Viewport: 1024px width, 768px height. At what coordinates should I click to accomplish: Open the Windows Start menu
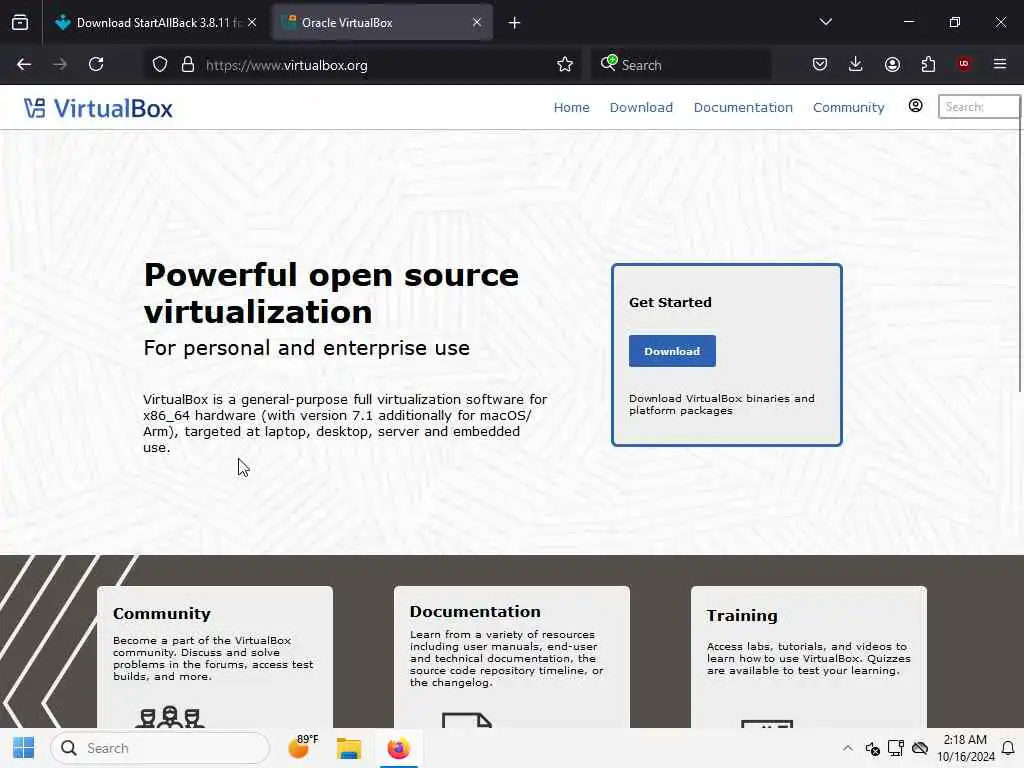pyautogui.click(x=24, y=748)
